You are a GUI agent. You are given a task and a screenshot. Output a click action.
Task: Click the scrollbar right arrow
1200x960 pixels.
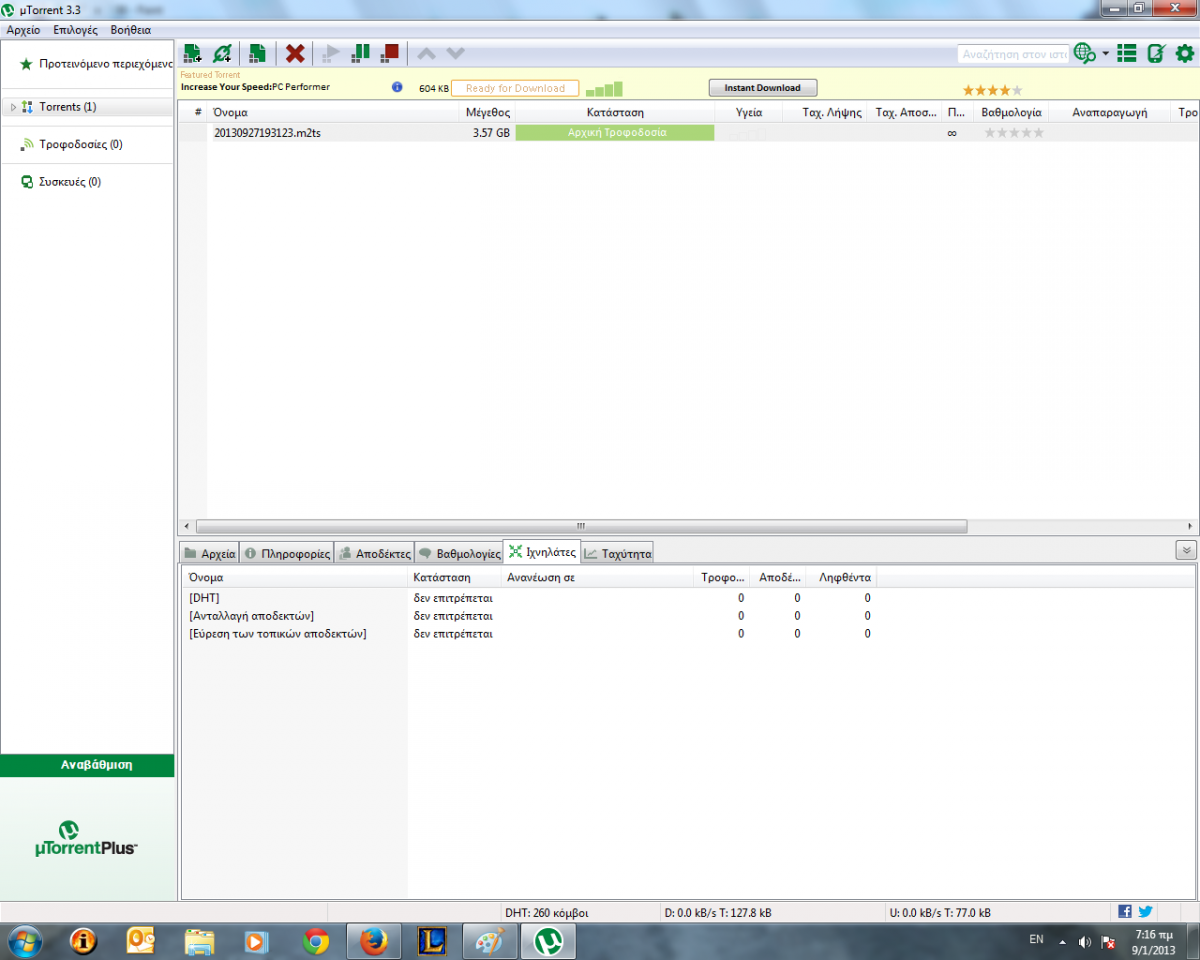click(x=1190, y=526)
